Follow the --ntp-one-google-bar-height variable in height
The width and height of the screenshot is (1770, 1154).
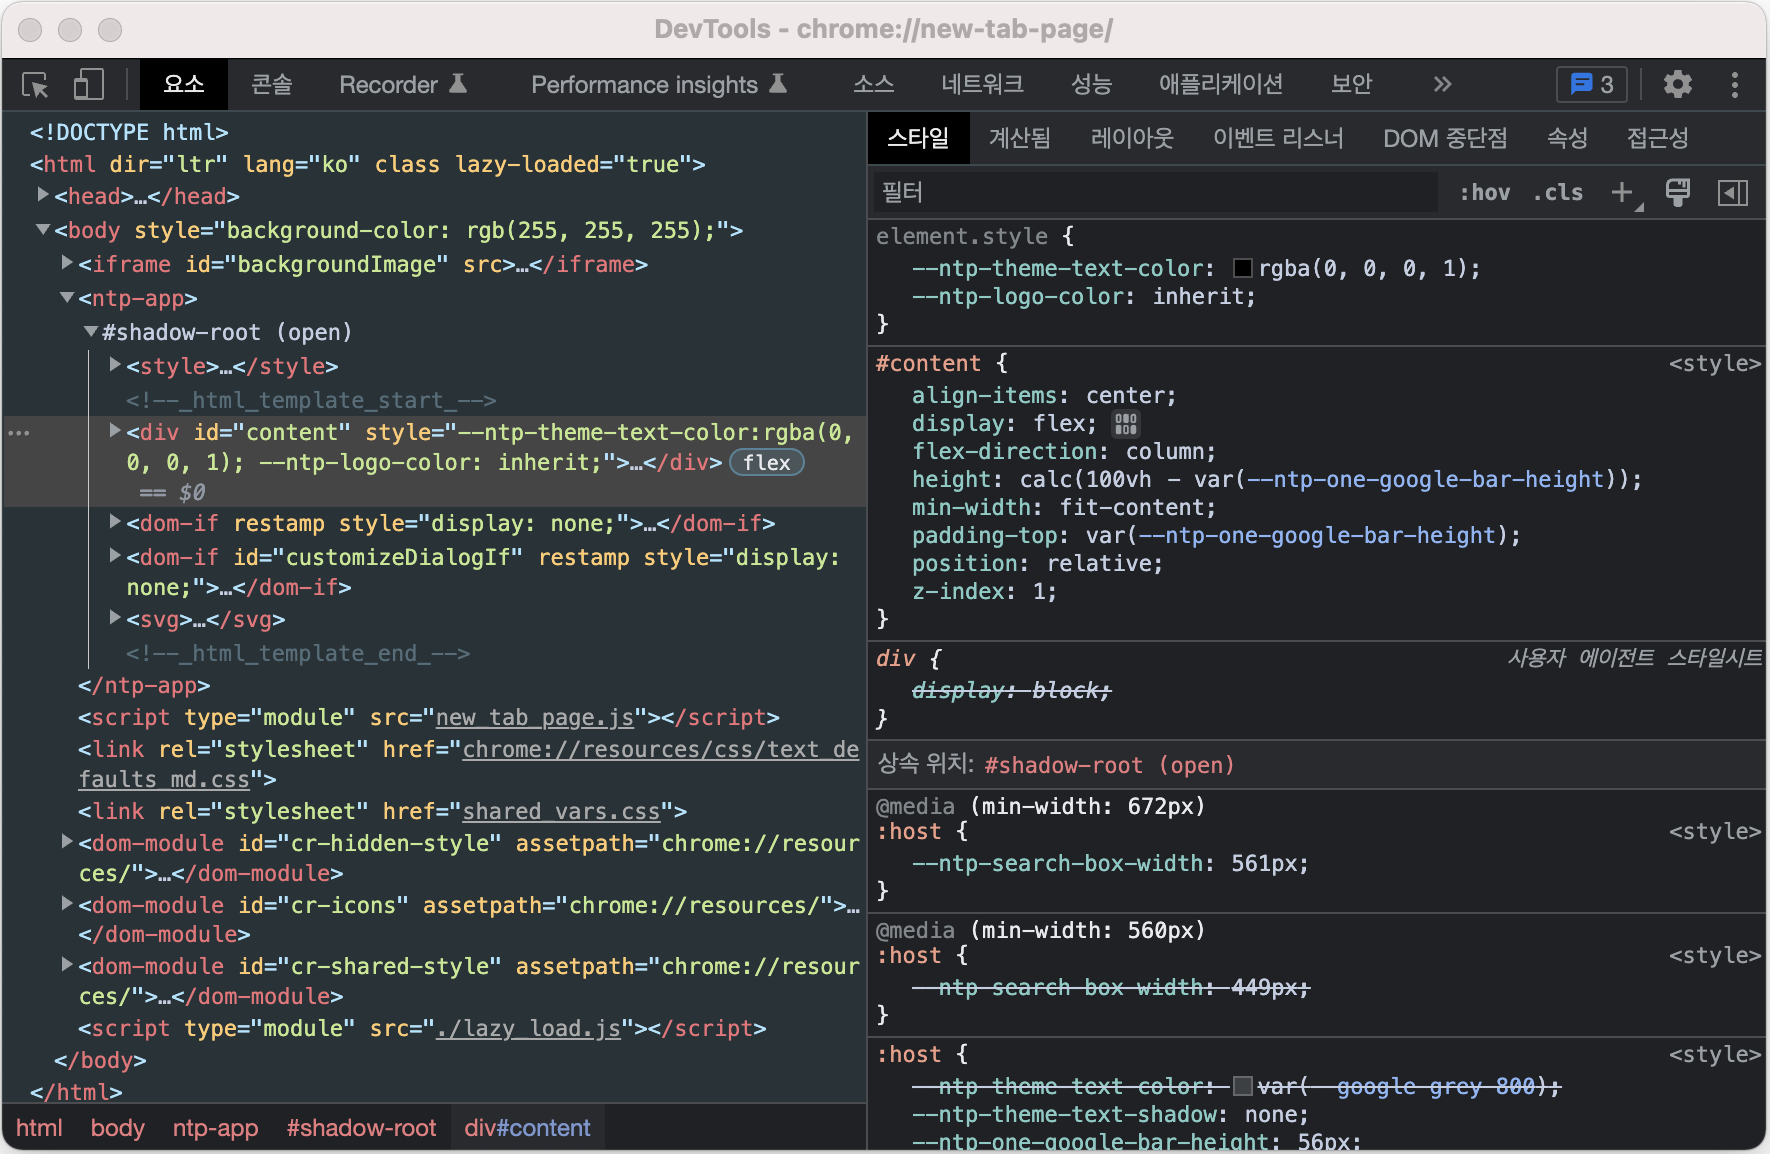coord(1426,479)
